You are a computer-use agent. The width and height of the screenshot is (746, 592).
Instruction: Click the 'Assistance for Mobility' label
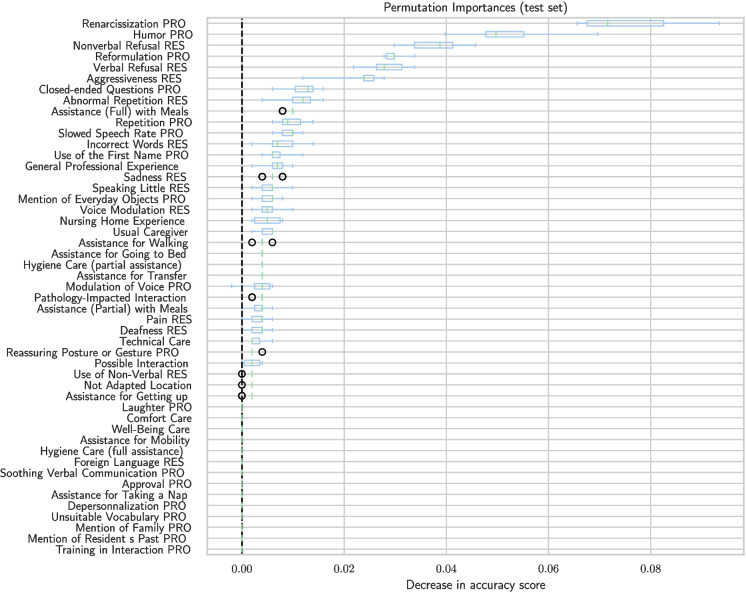(x=135, y=440)
